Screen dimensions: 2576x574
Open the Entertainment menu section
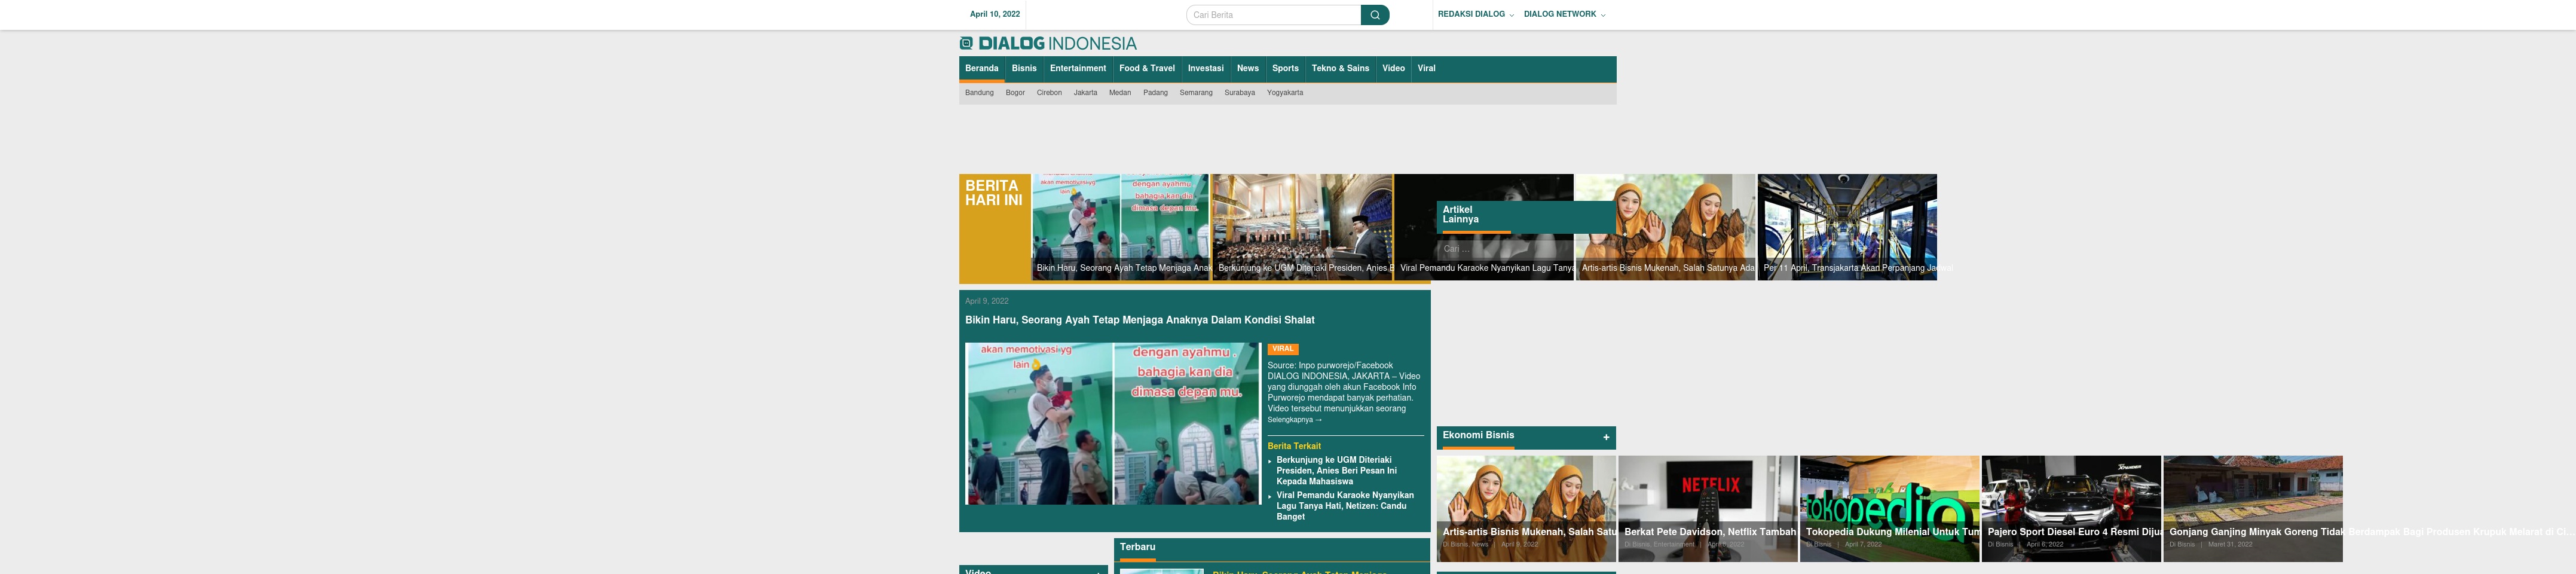tap(1077, 69)
